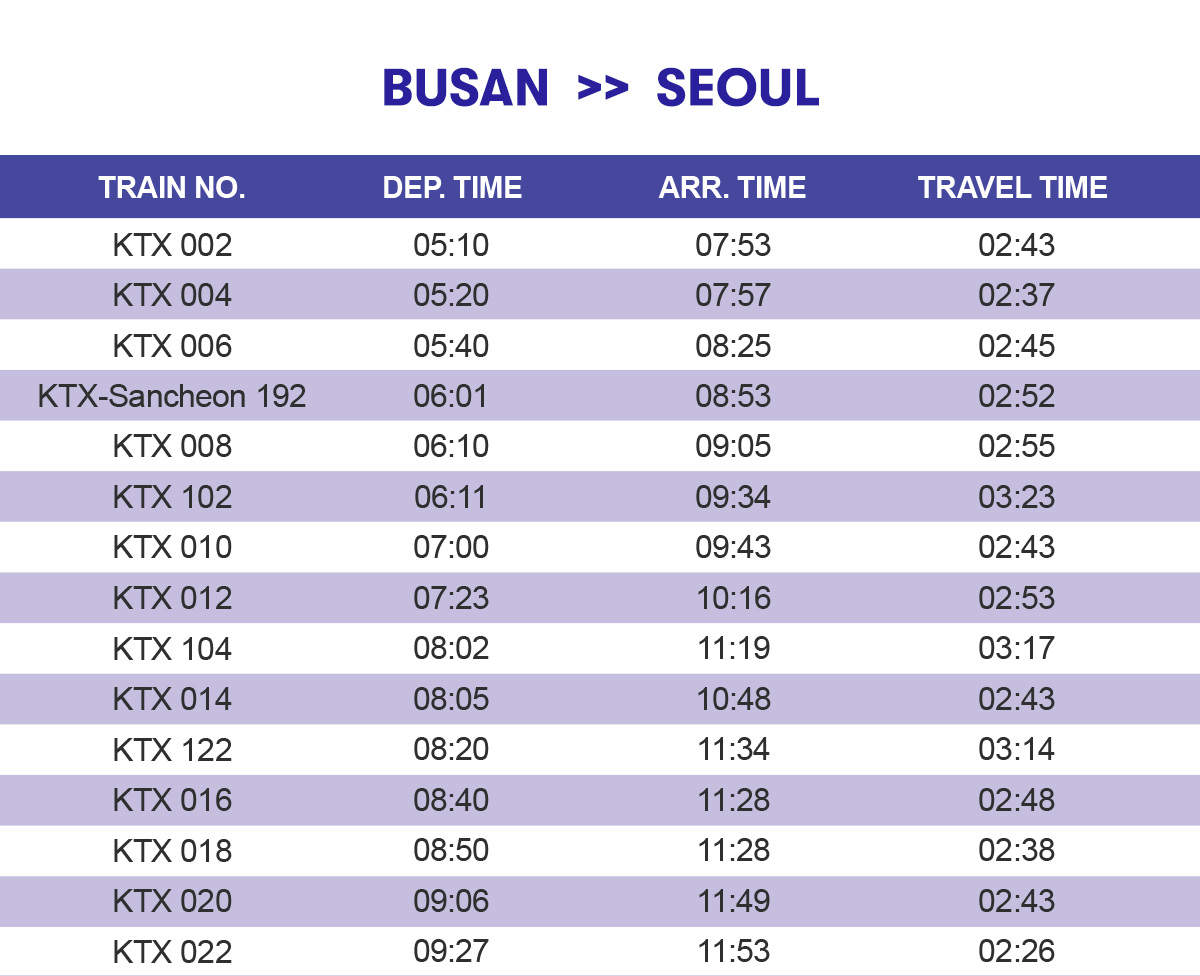Click the ARR. TIME column header
Screen dimensions: 1200x976
(732, 187)
